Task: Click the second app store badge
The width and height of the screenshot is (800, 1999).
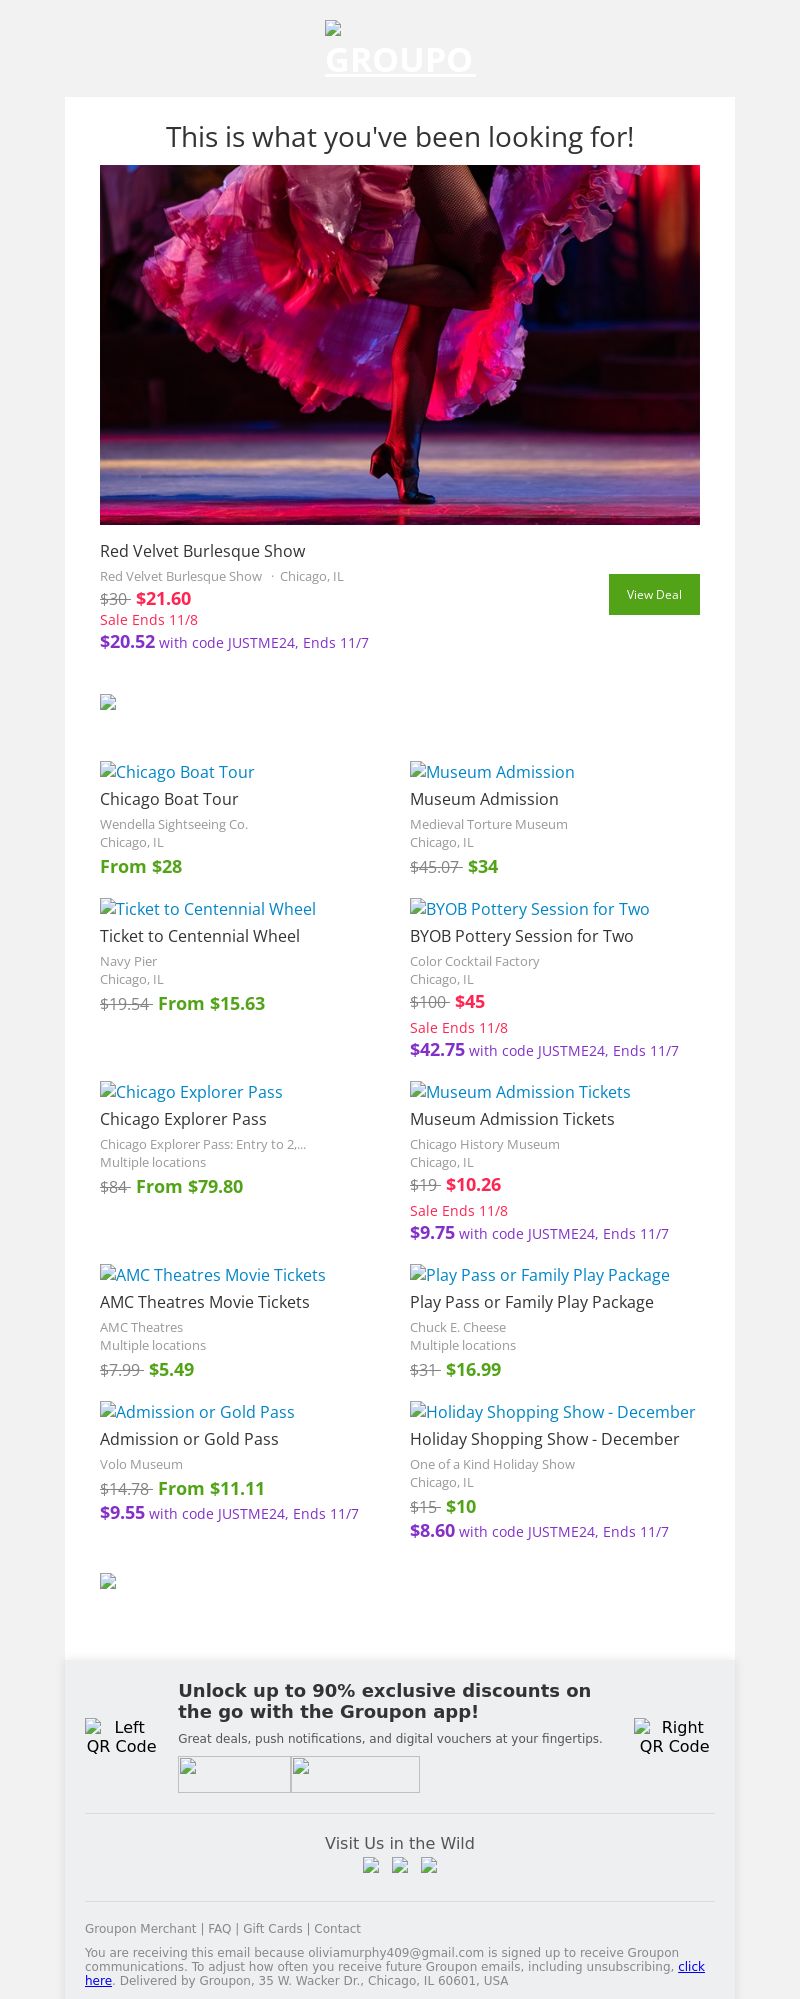Action: click(x=355, y=1774)
